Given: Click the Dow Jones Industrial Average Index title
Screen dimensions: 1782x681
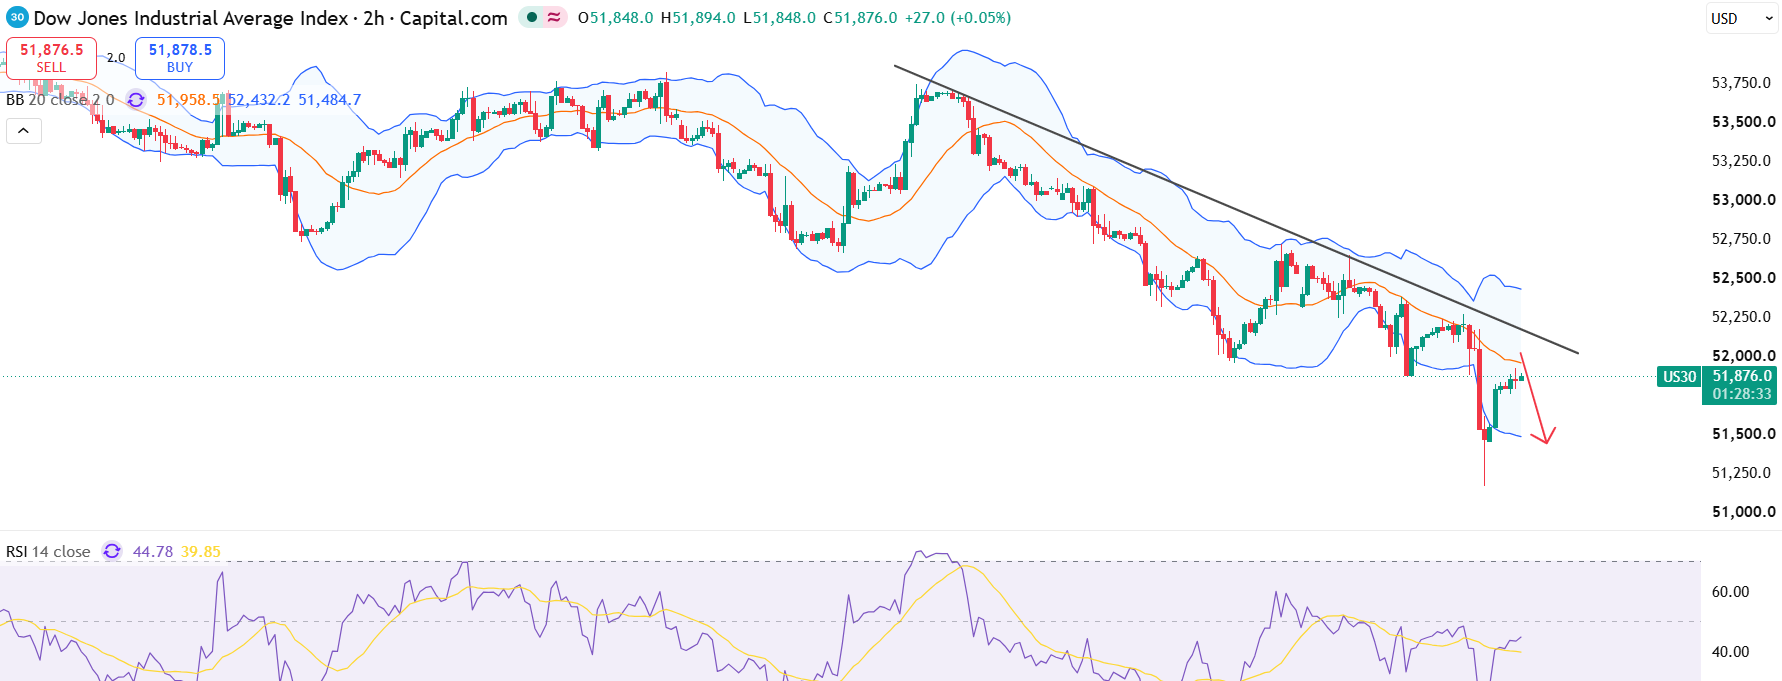Looking at the screenshot, I should click(x=191, y=18).
